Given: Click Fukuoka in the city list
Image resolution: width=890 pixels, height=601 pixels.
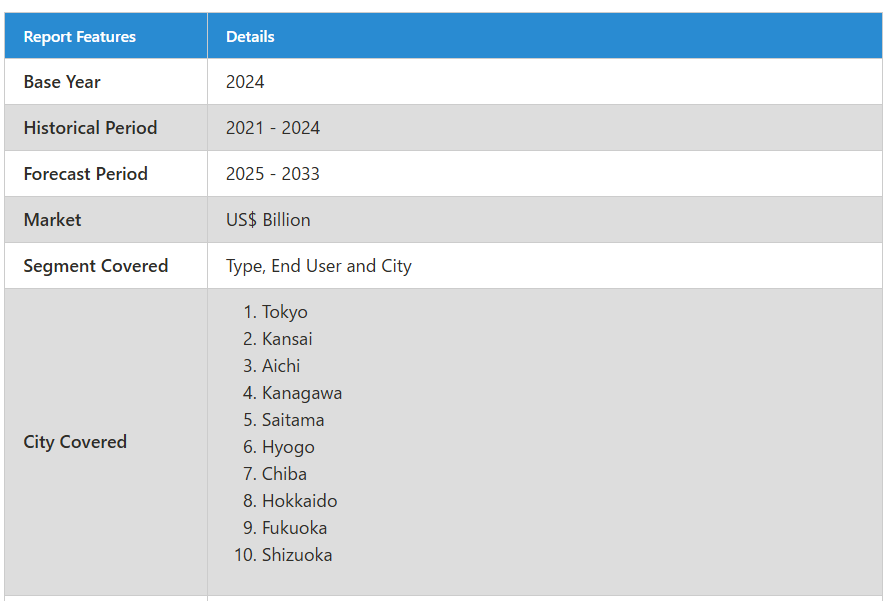Looking at the screenshot, I should (x=295, y=528).
